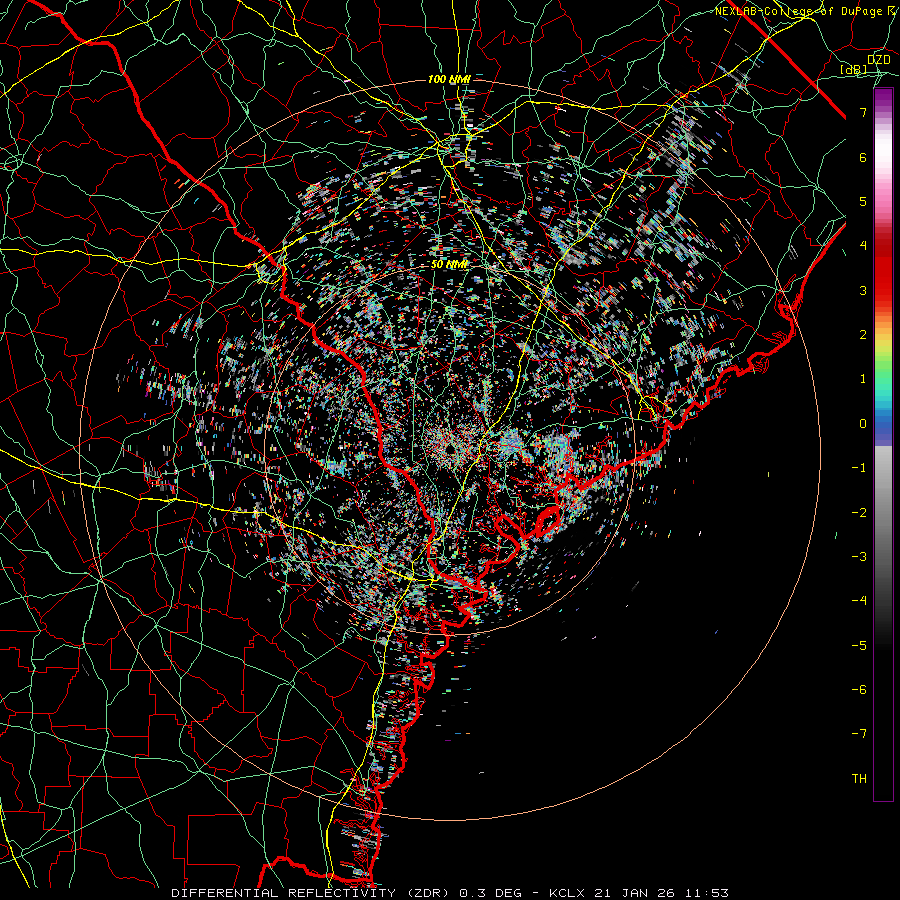Click the "KCLX 21 JAN 26 11:53" timestamp
Image resolution: width=900 pixels, height=900 pixels.
pos(639,893)
